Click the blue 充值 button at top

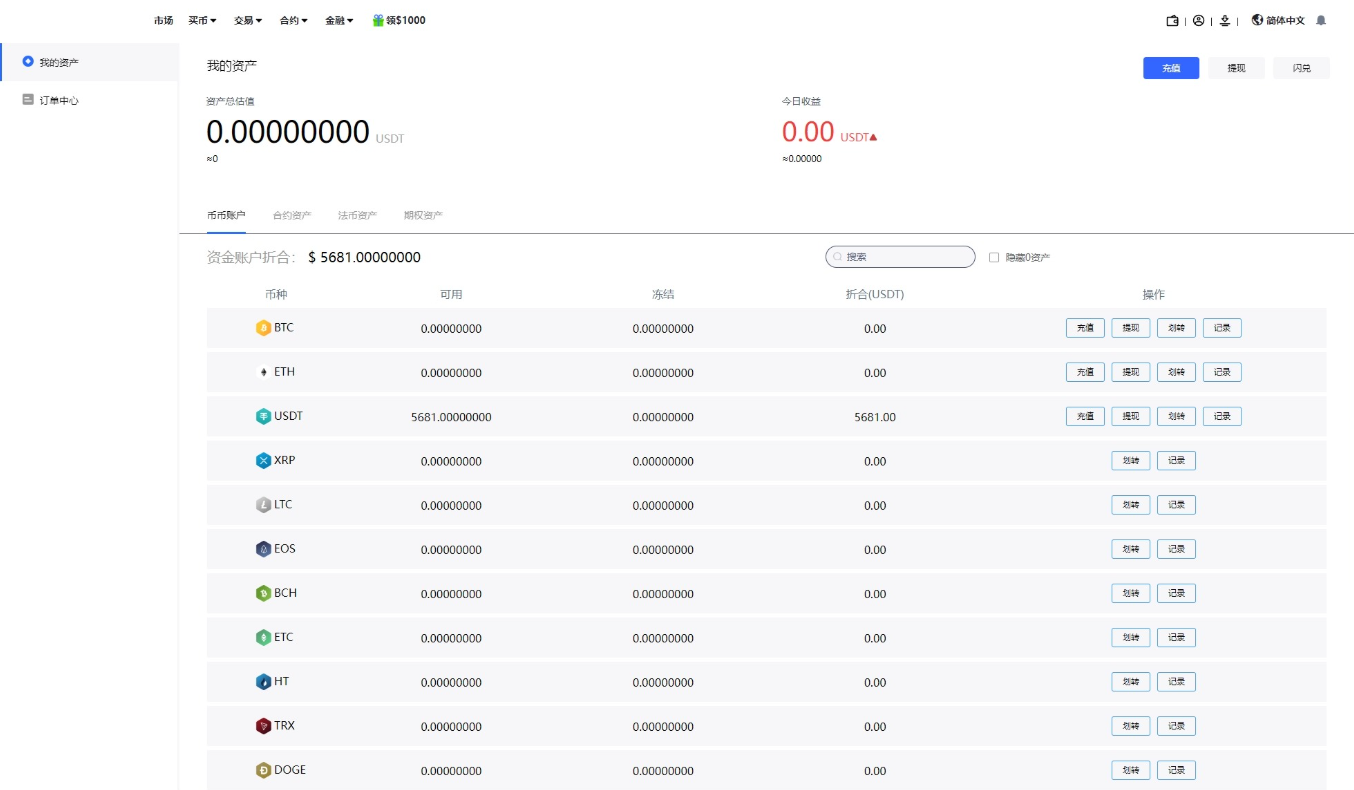pos(1171,68)
